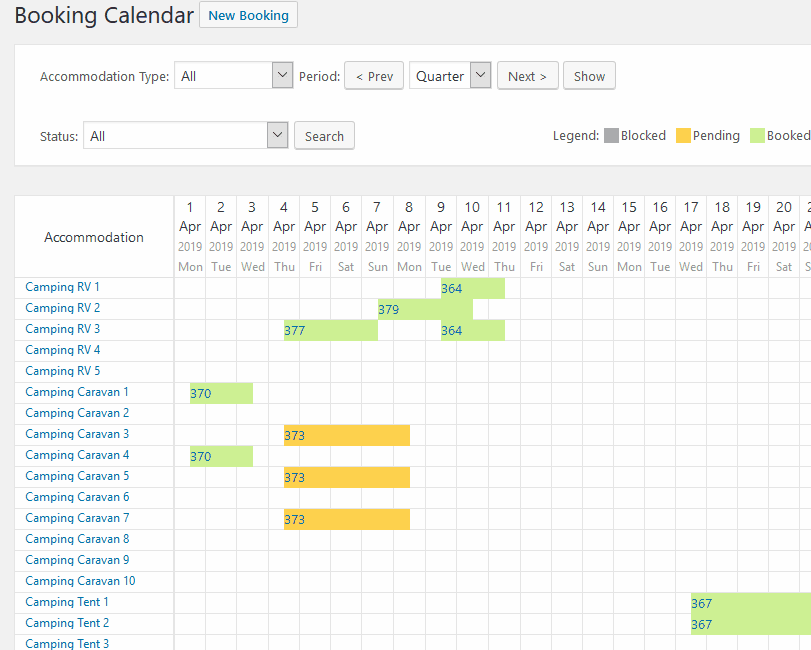This screenshot has height=650, width=811.
Task: Go to previous quarter with Prev button
Action: pyautogui.click(x=373, y=75)
